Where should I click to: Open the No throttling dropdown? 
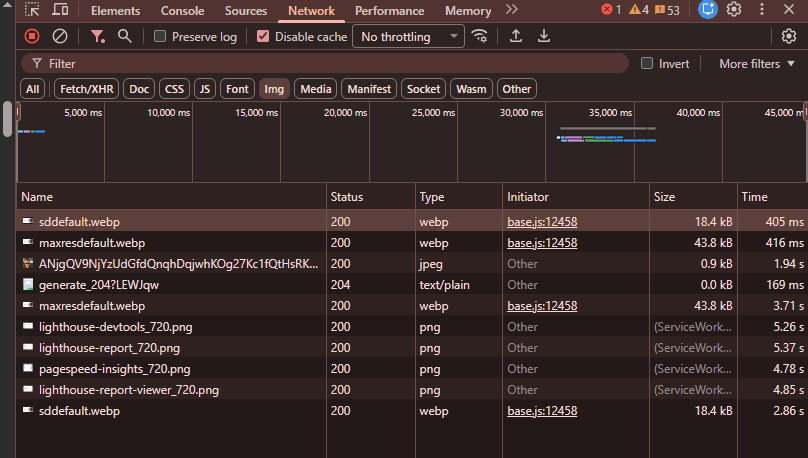pyautogui.click(x=408, y=37)
